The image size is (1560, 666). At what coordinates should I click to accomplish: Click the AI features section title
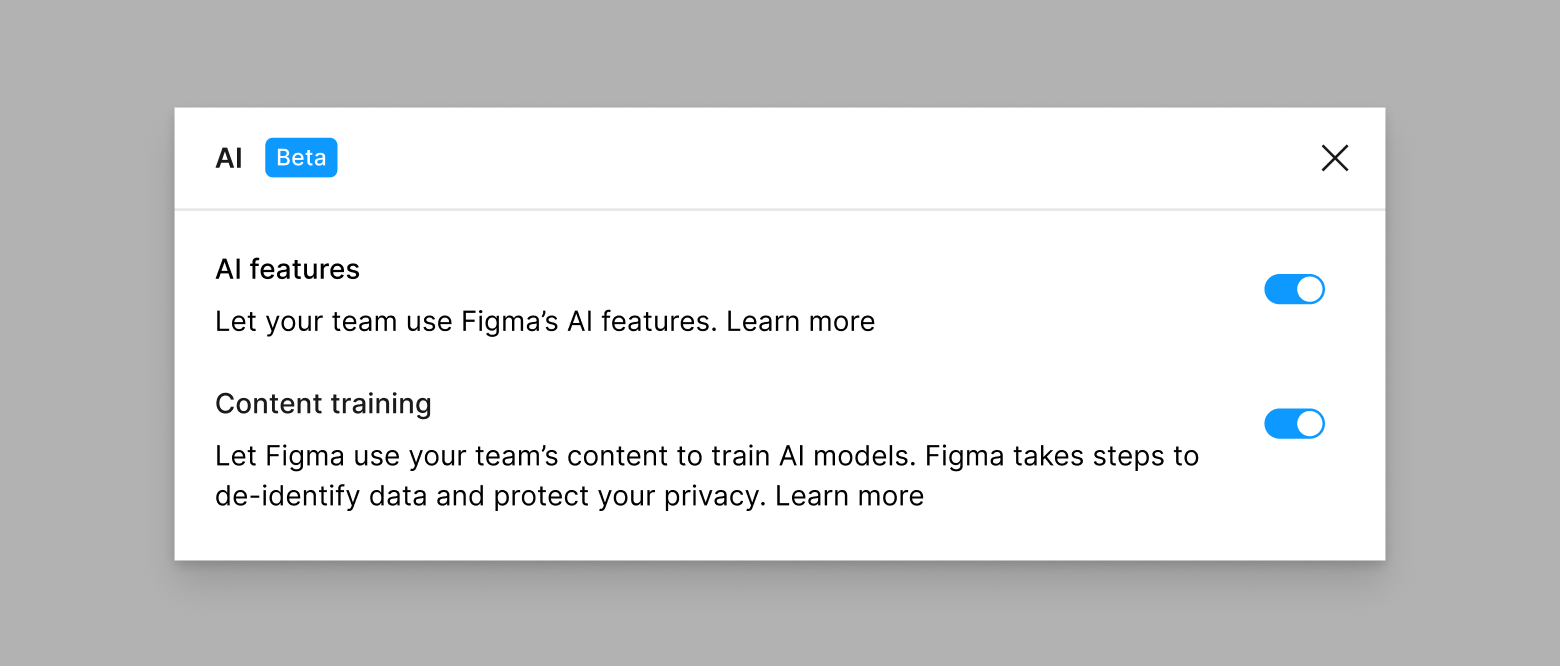pos(287,268)
